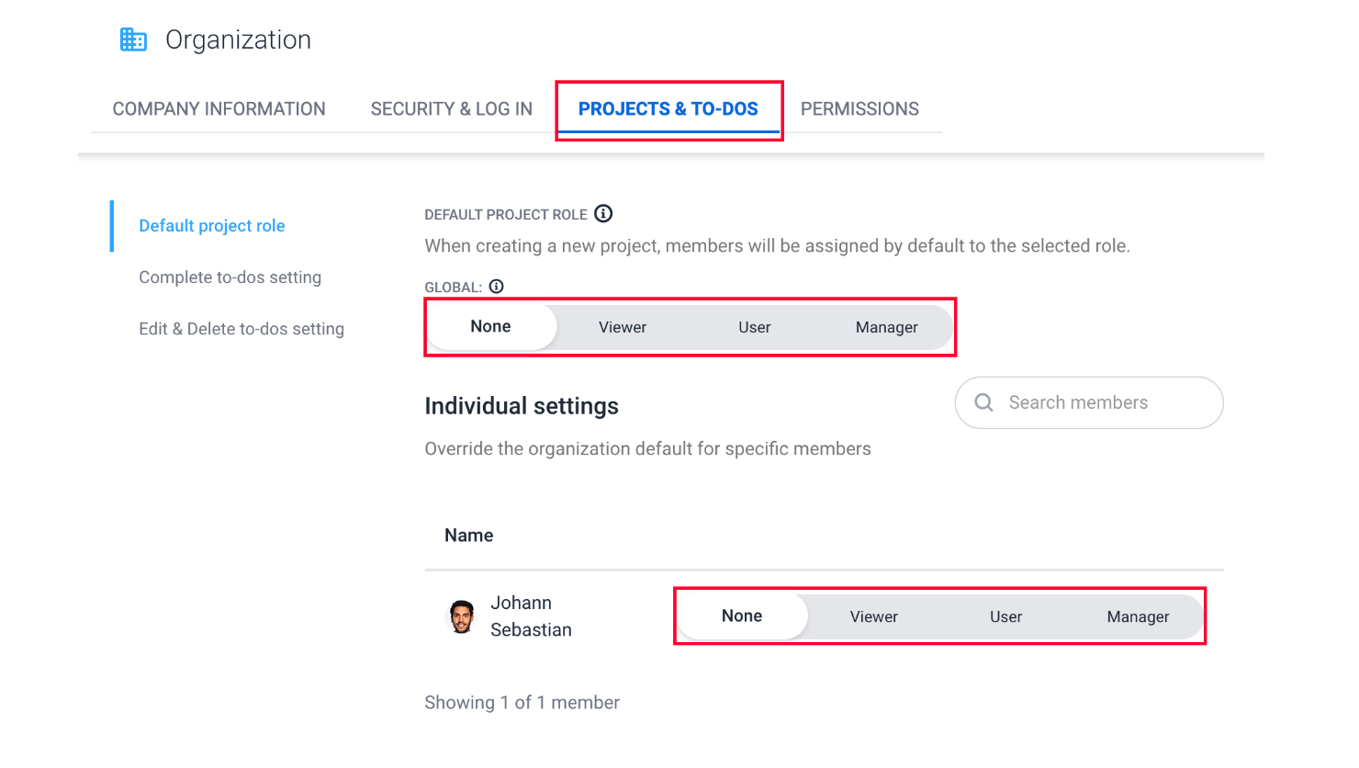Switch to the Security & Log In tab
The height and width of the screenshot is (768, 1359).
tap(451, 109)
